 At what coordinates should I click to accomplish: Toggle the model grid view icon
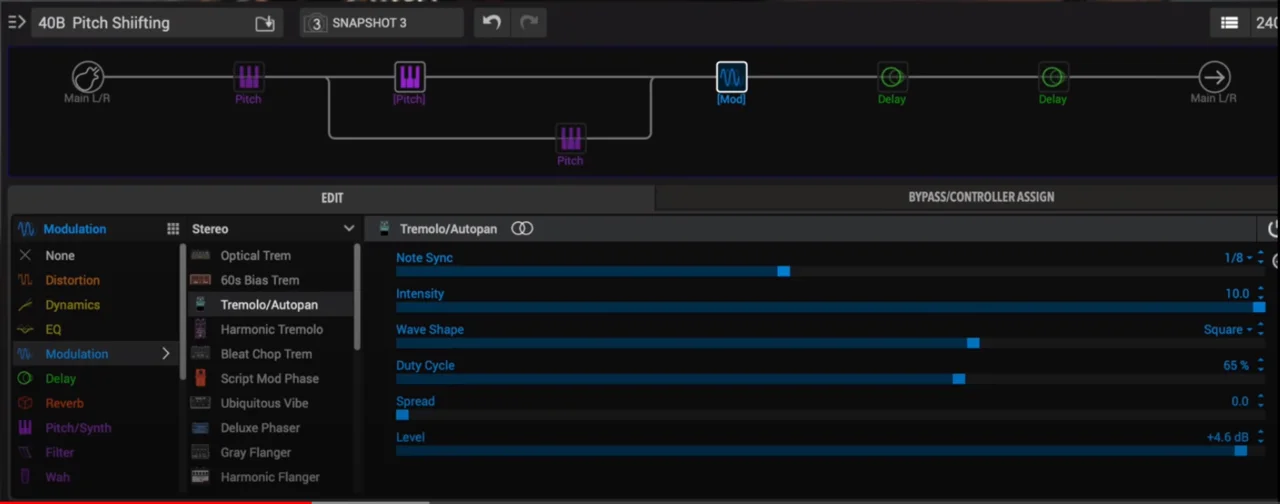(173, 229)
